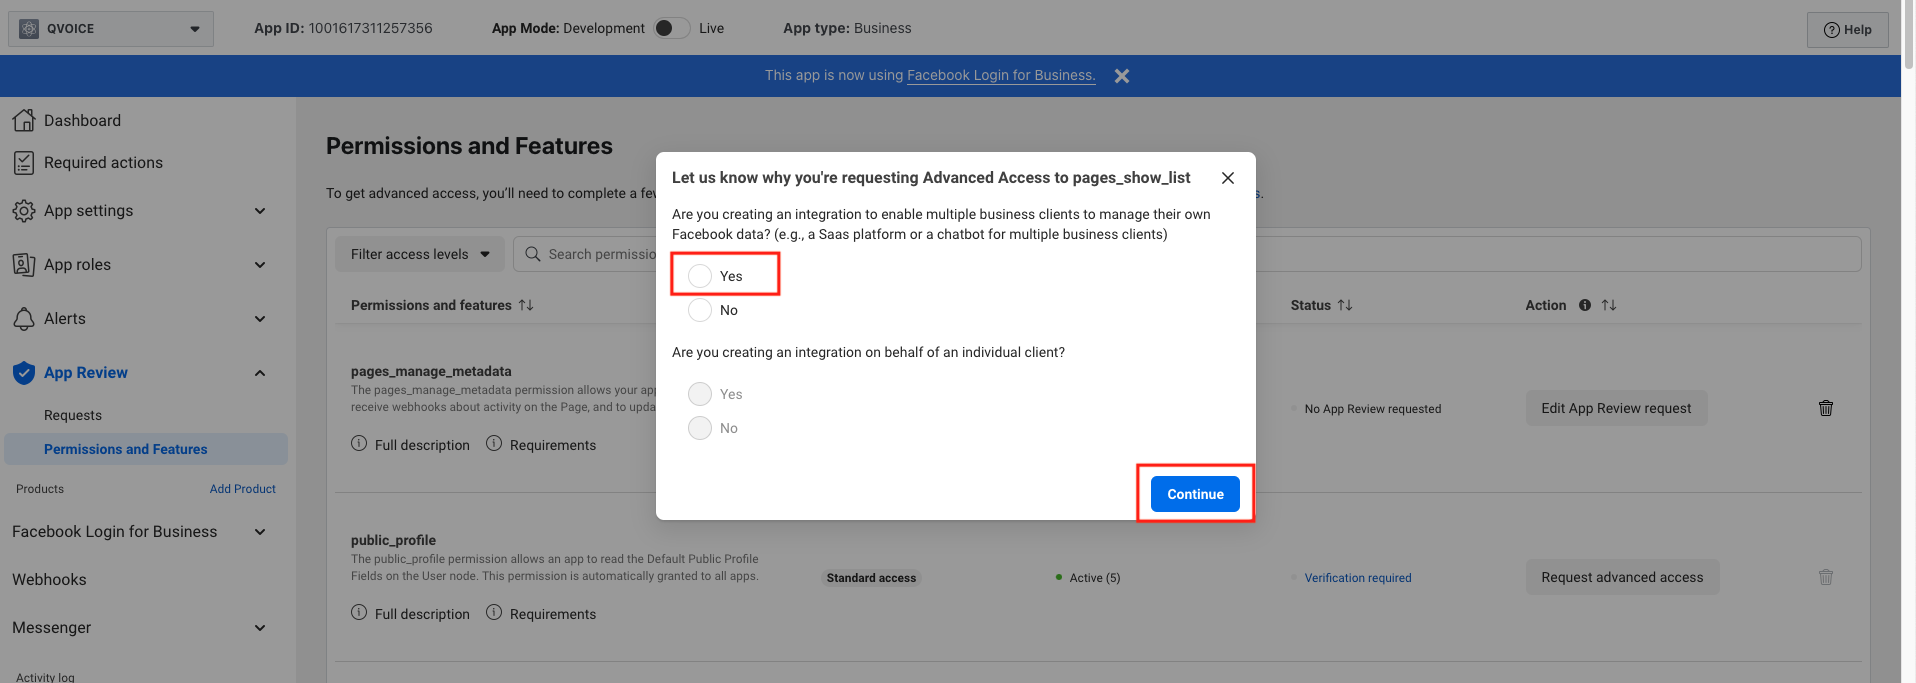Click the Required actions checklist icon
This screenshot has height=683, width=1916.
tap(24, 162)
